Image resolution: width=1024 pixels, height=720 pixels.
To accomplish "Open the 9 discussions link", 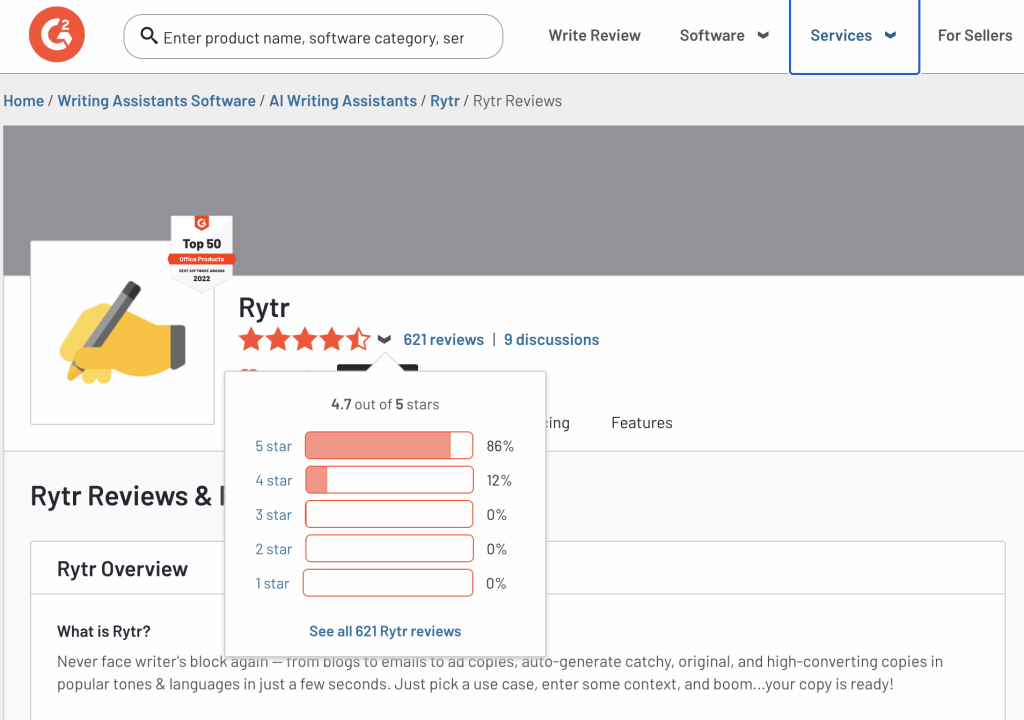I will [551, 340].
